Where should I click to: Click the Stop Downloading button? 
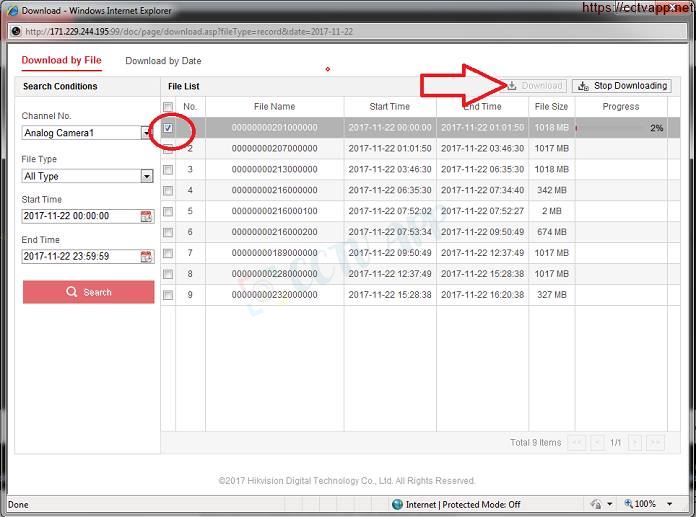(x=621, y=86)
